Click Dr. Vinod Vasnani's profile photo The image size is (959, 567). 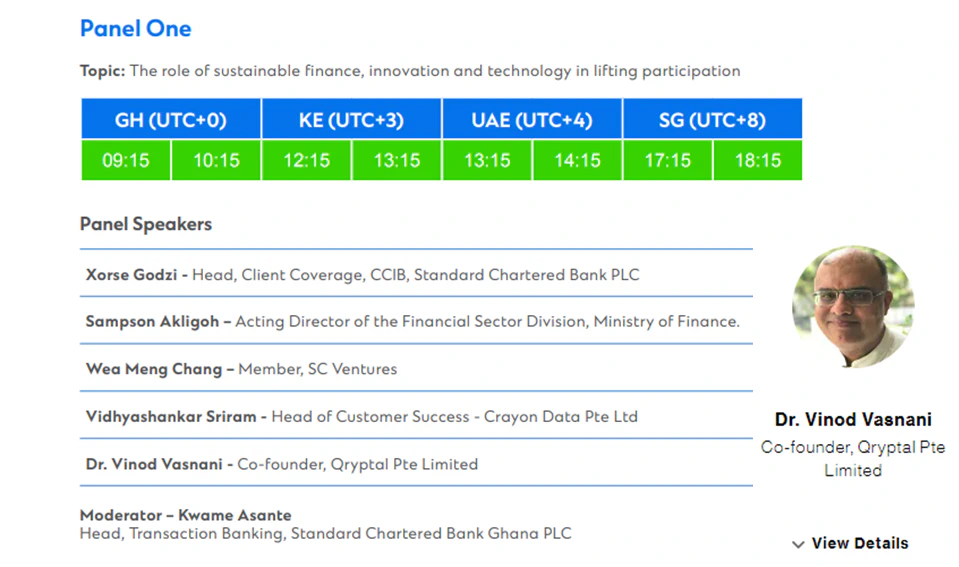(x=852, y=307)
